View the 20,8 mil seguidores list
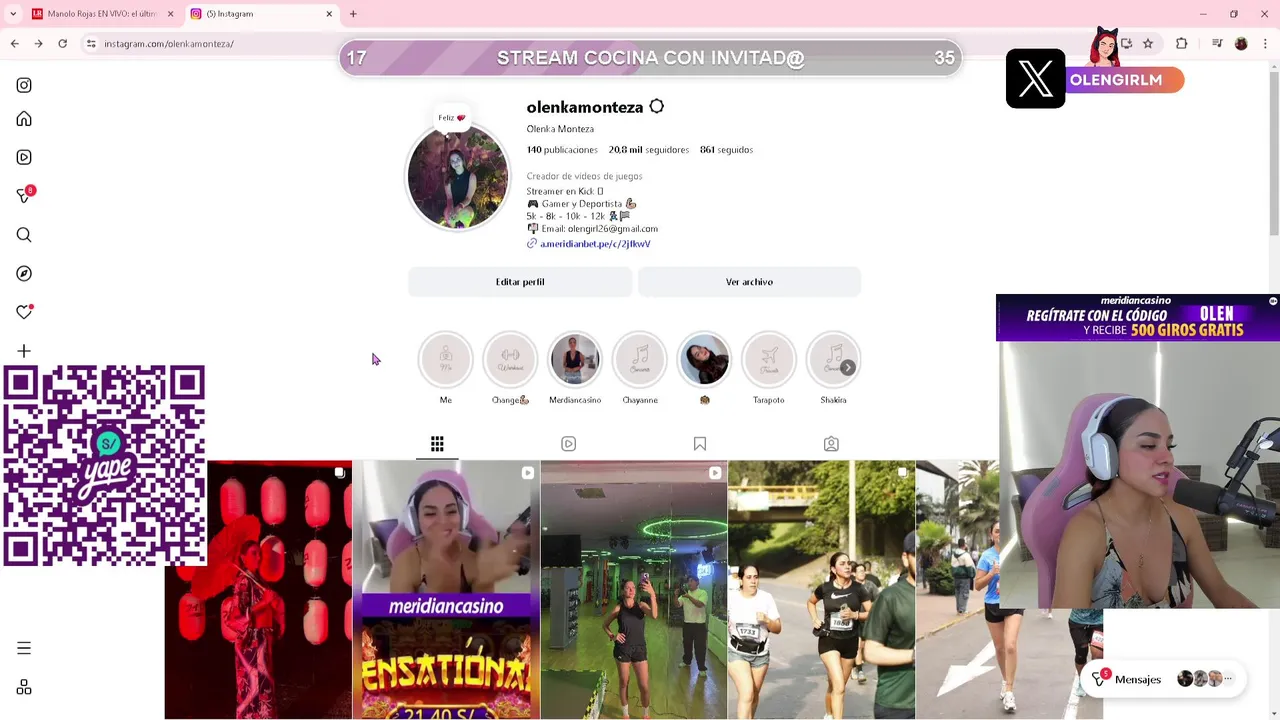 tap(648, 150)
